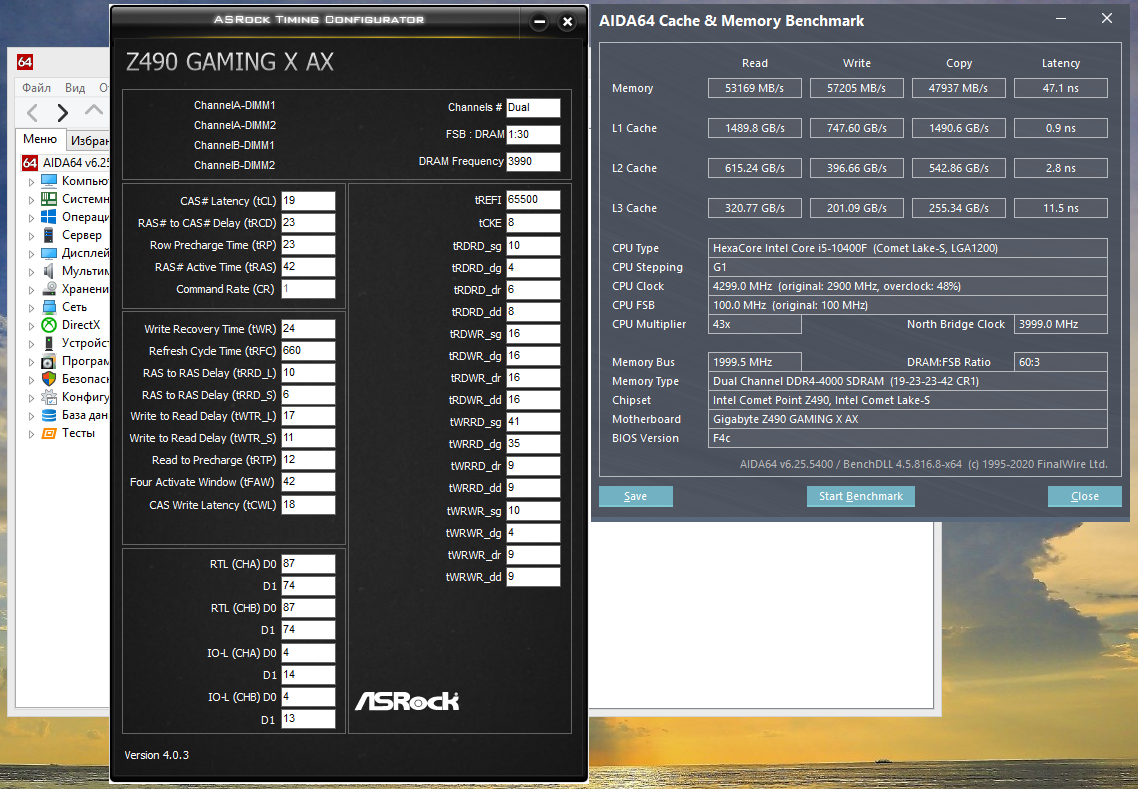The width and height of the screenshot is (1138, 789).
Task: Click the Дисплей monitor icon in tree
Action: click(49, 253)
